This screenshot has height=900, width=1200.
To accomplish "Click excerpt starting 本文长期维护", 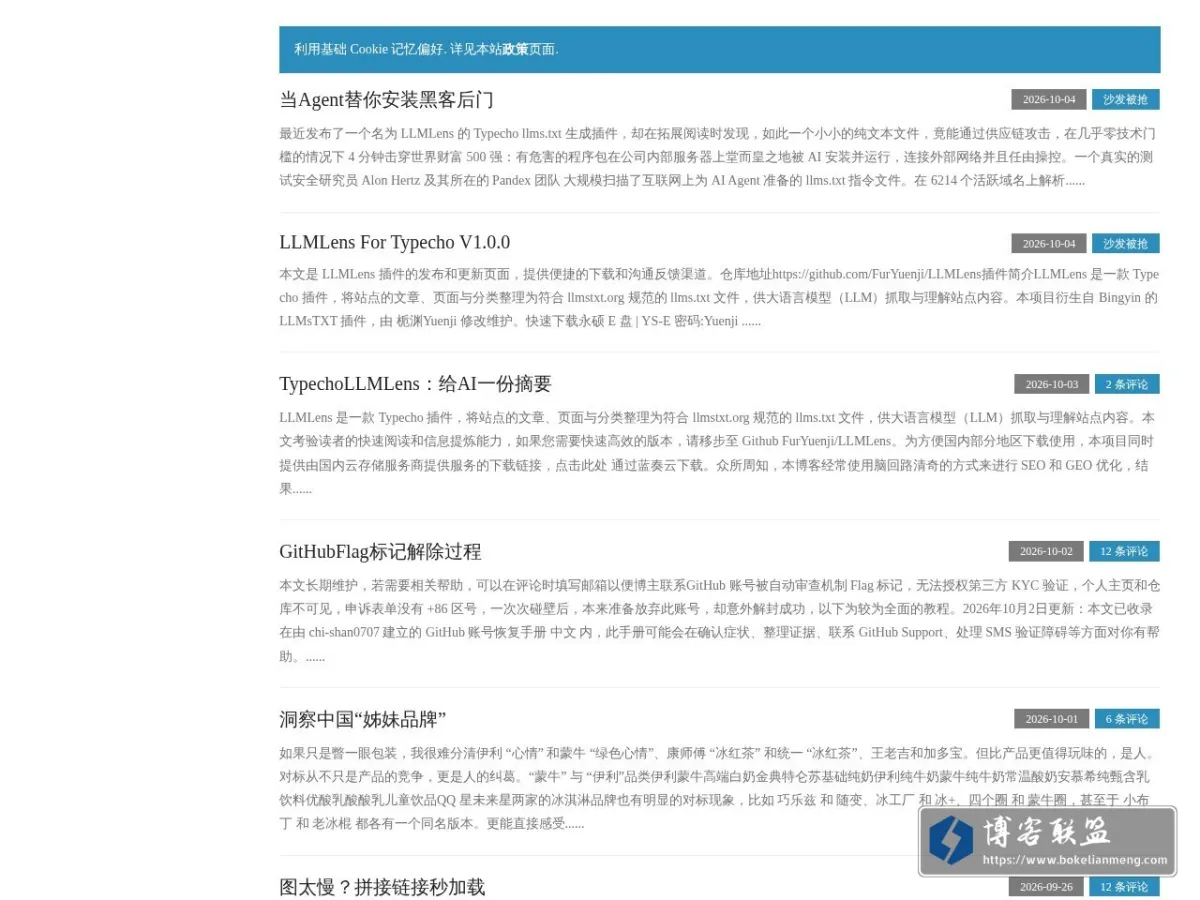I will [718, 620].
